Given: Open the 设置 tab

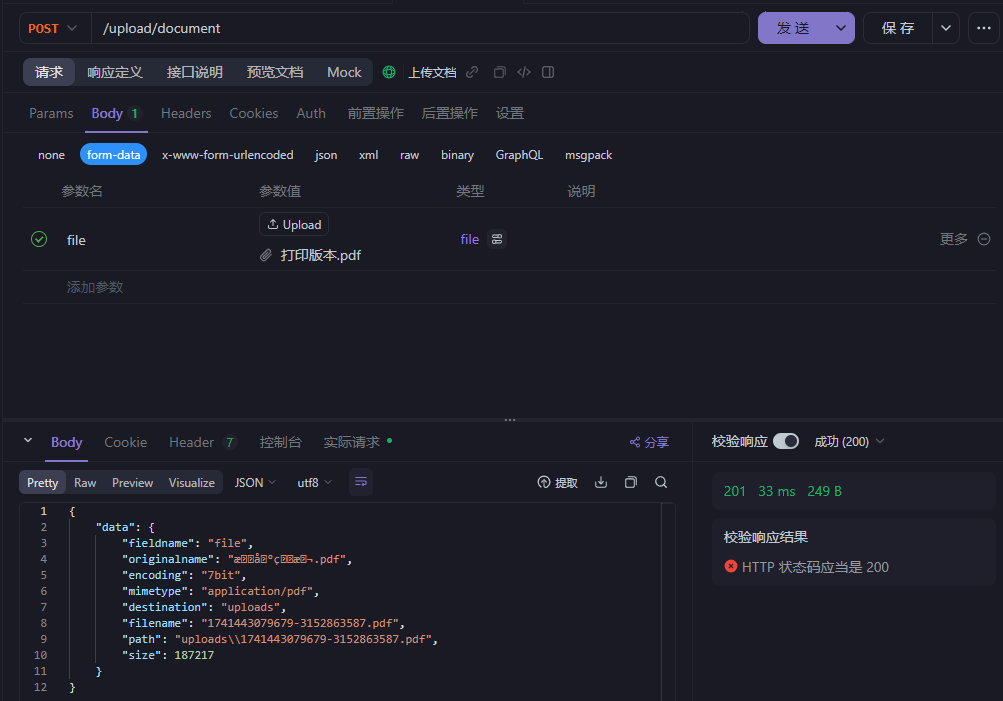Looking at the screenshot, I should click(510, 113).
